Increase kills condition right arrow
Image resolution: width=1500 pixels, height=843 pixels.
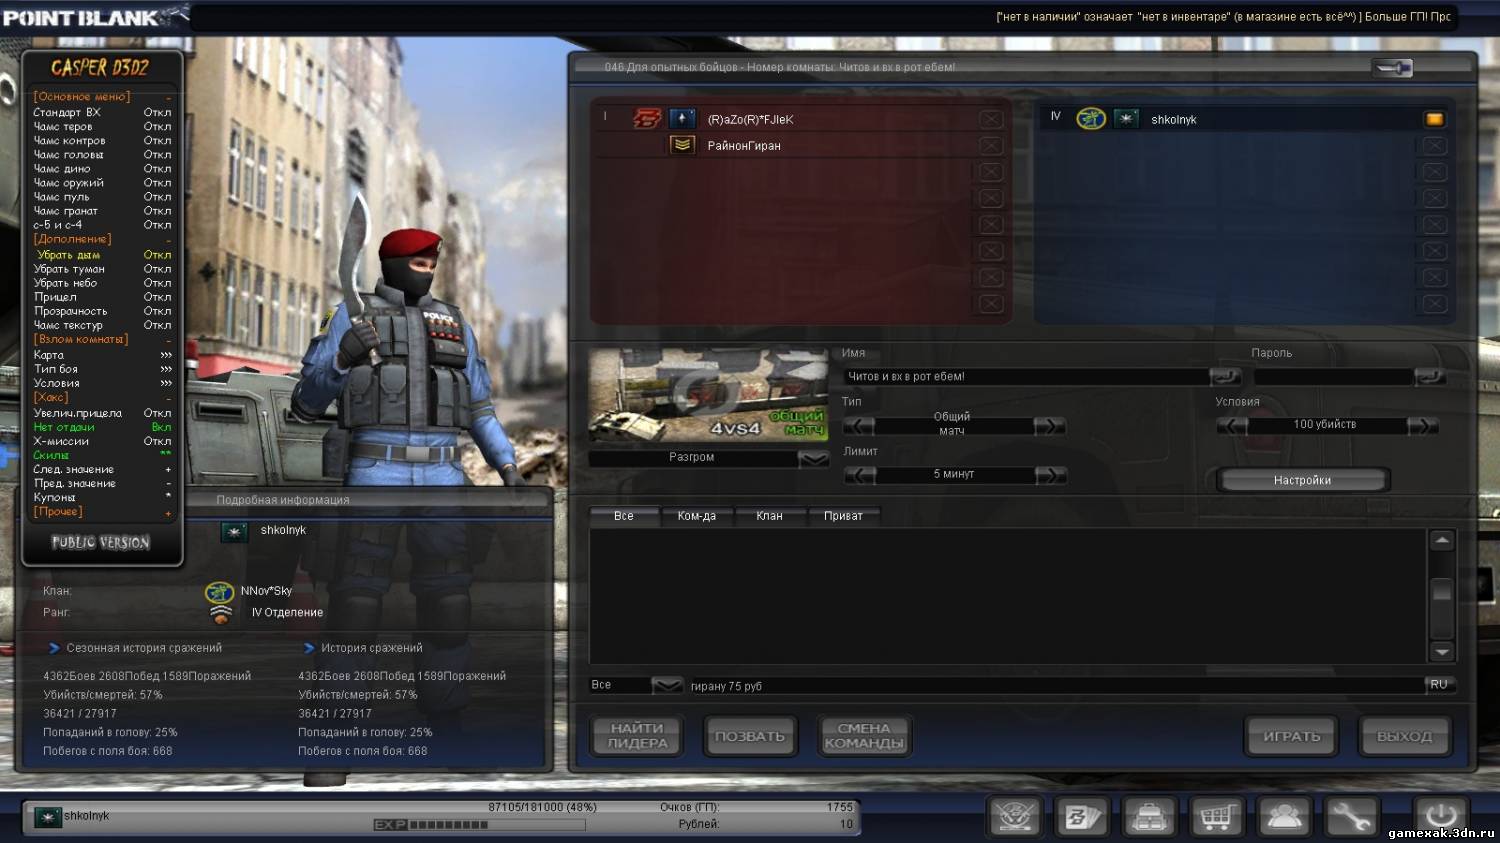pyautogui.click(x=1422, y=426)
